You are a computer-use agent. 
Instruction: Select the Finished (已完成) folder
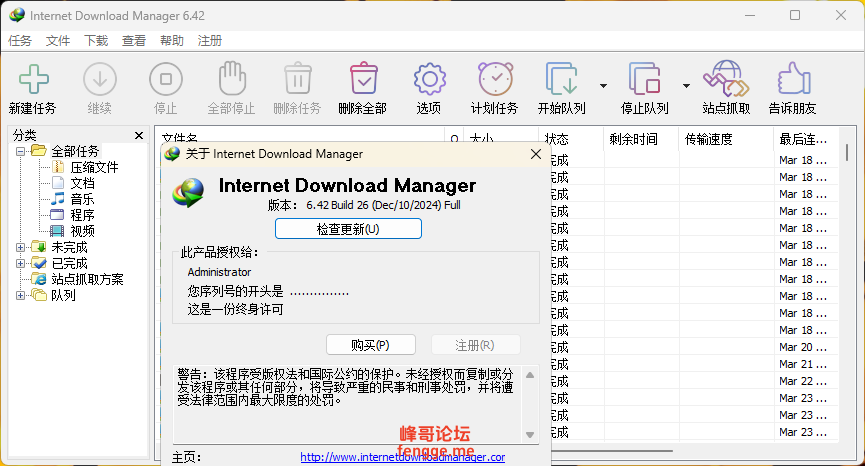pos(69,263)
